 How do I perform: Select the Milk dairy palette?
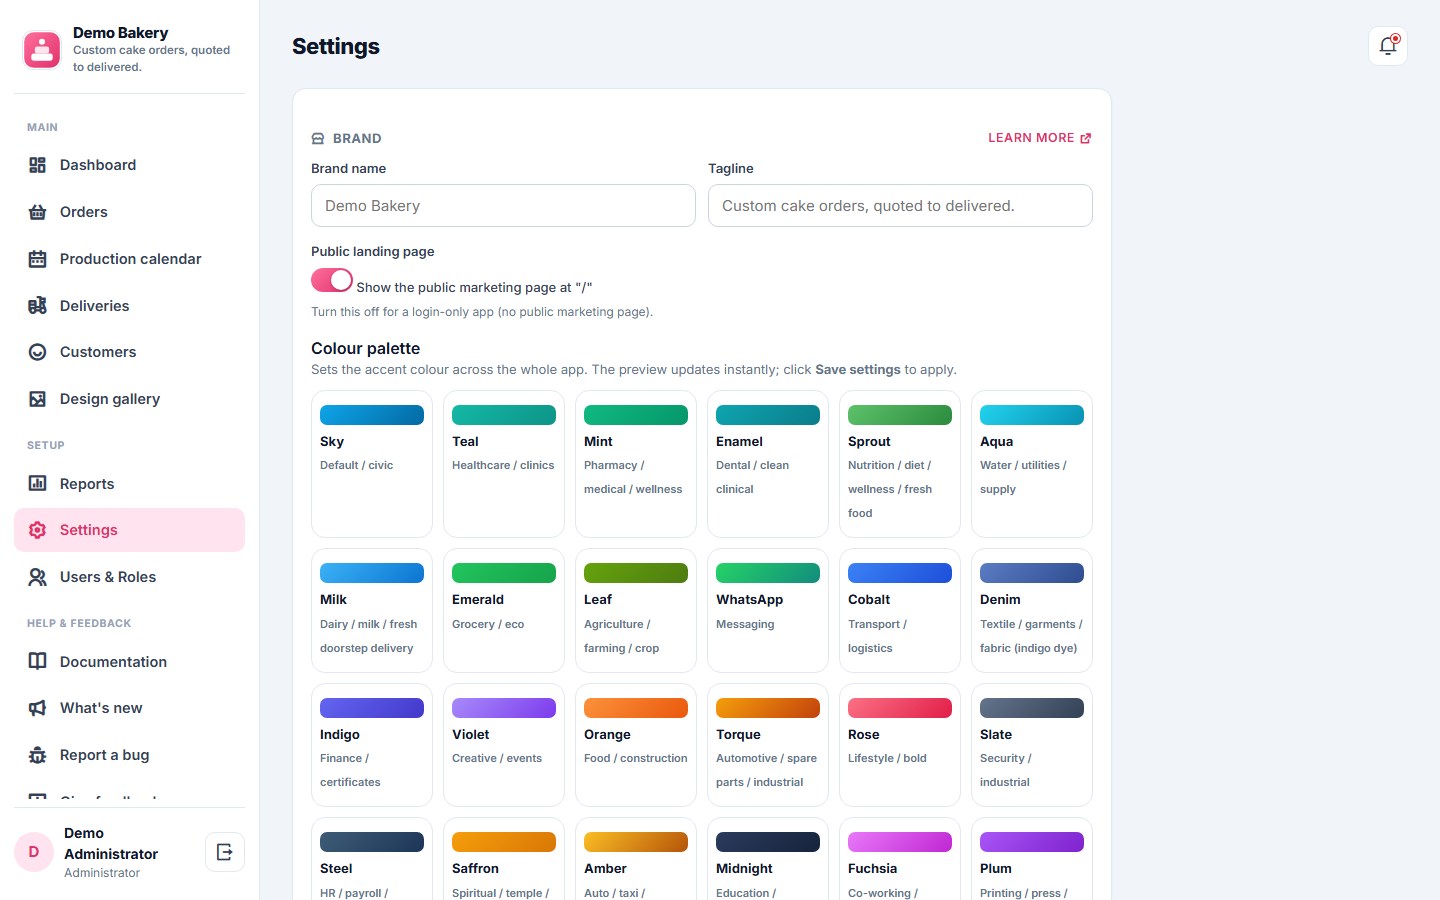click(372, 611)
